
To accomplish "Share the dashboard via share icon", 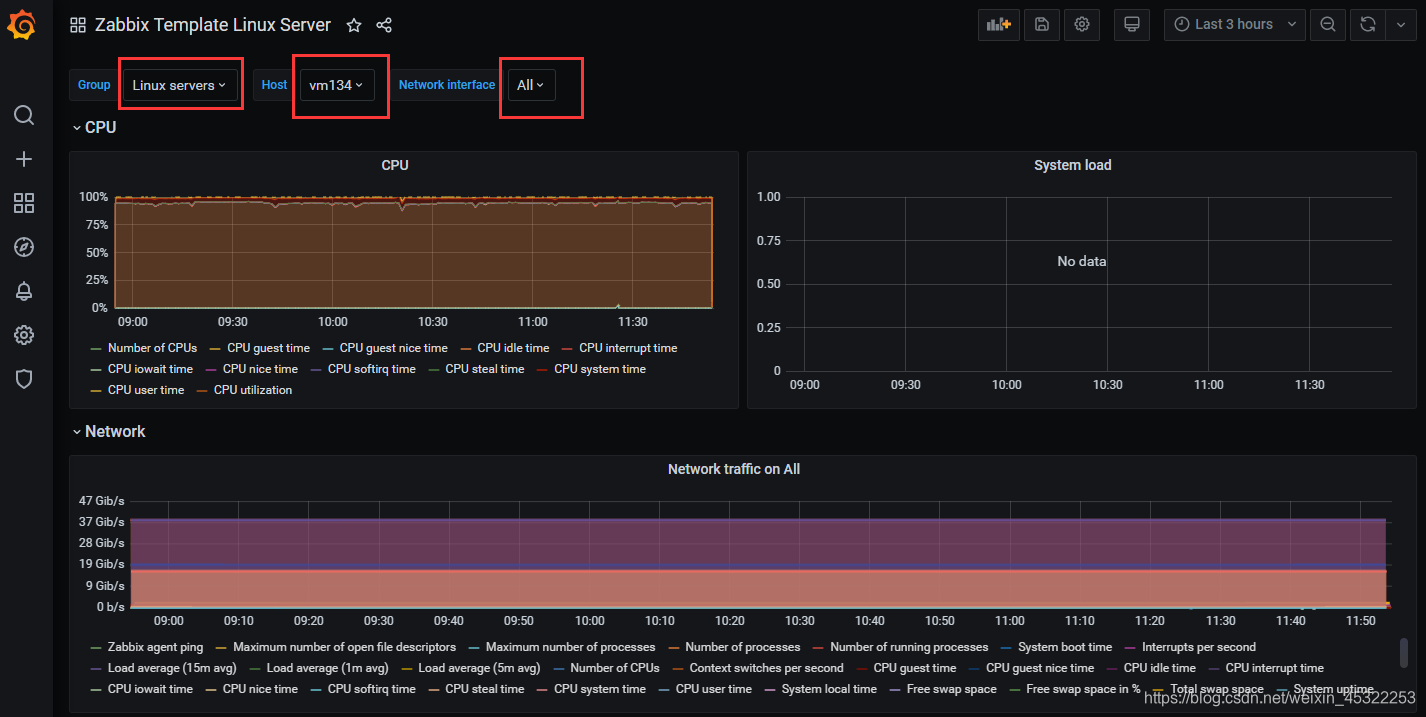I will (x=384, y=25).
